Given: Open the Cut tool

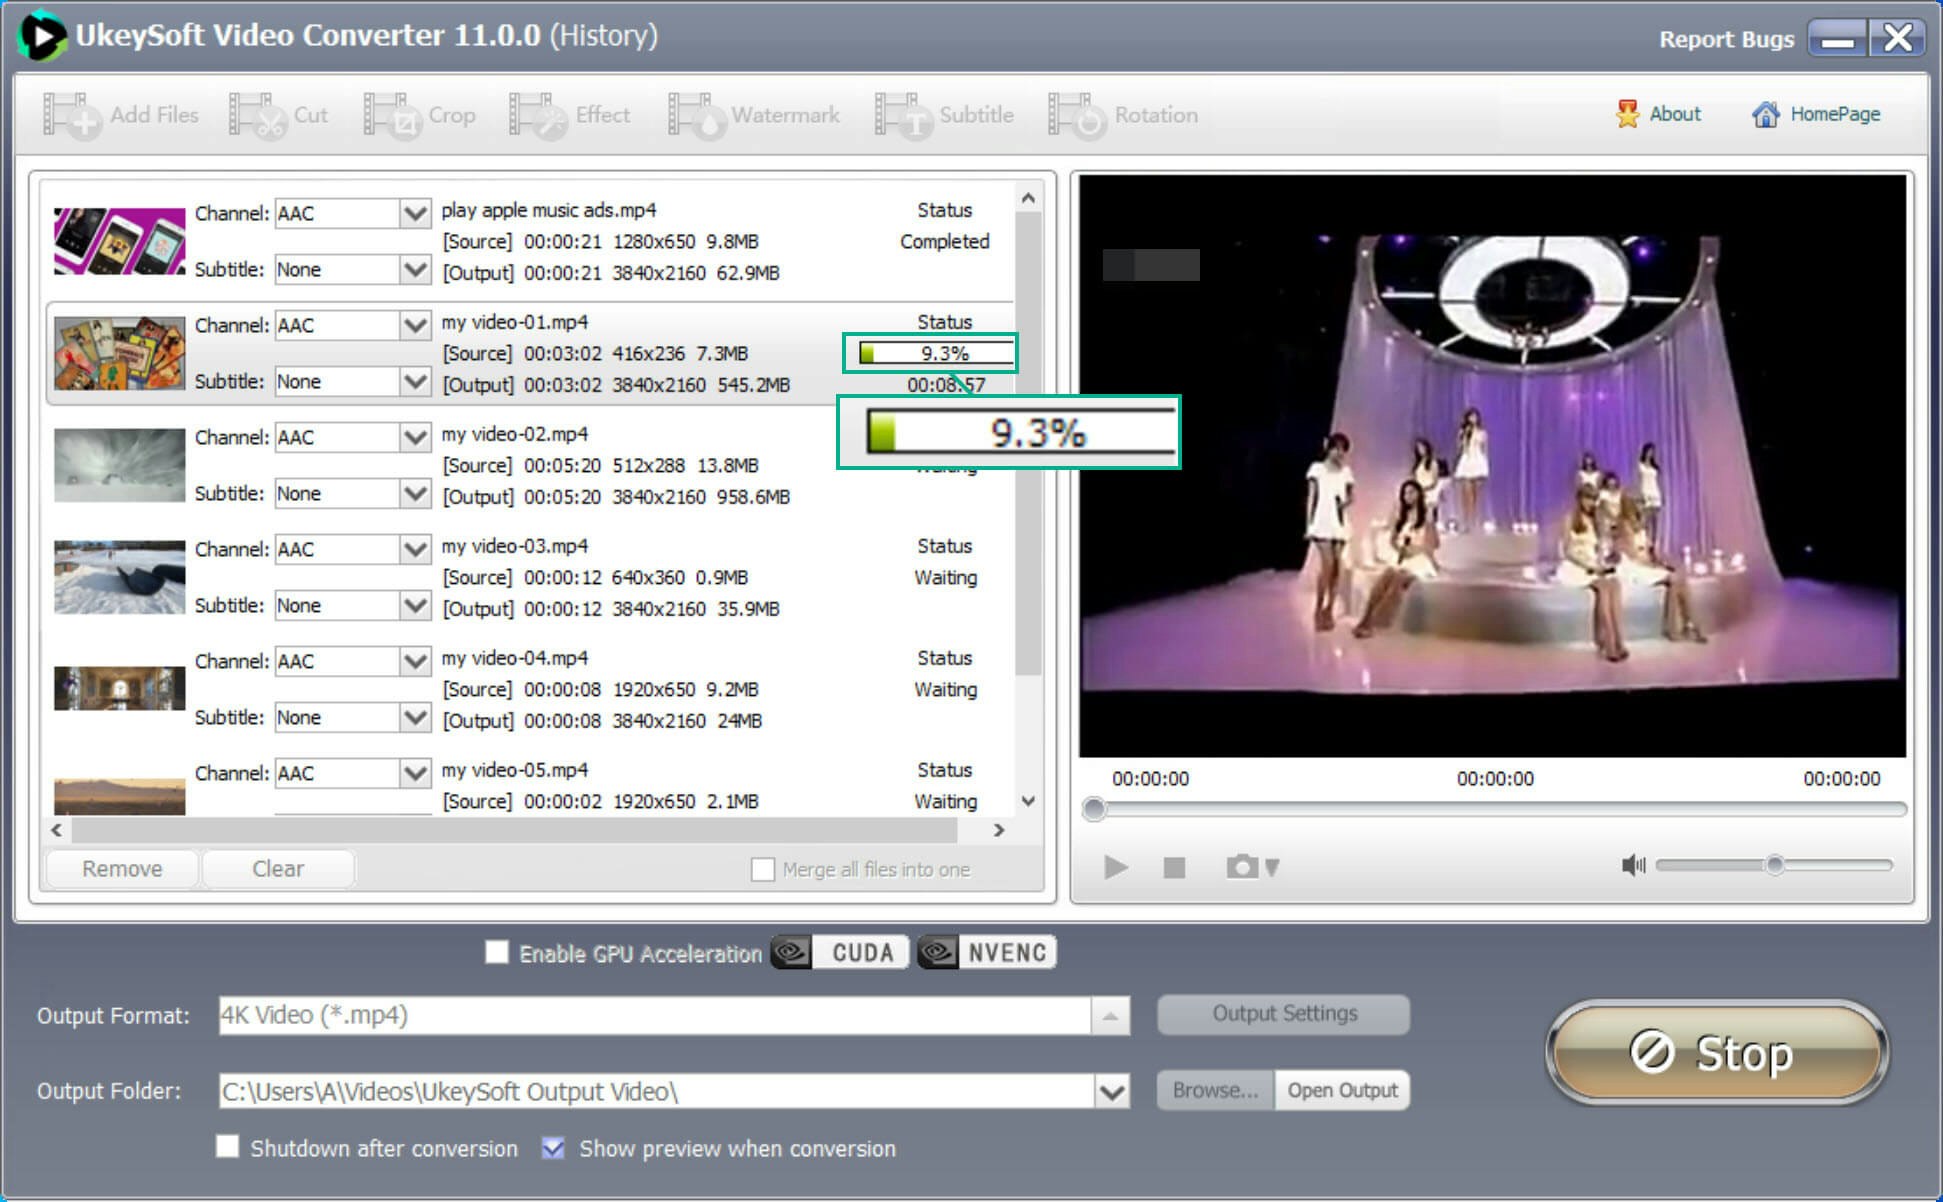Looking at the screenshot, I should pyautogui.click(x=279, y=115).
